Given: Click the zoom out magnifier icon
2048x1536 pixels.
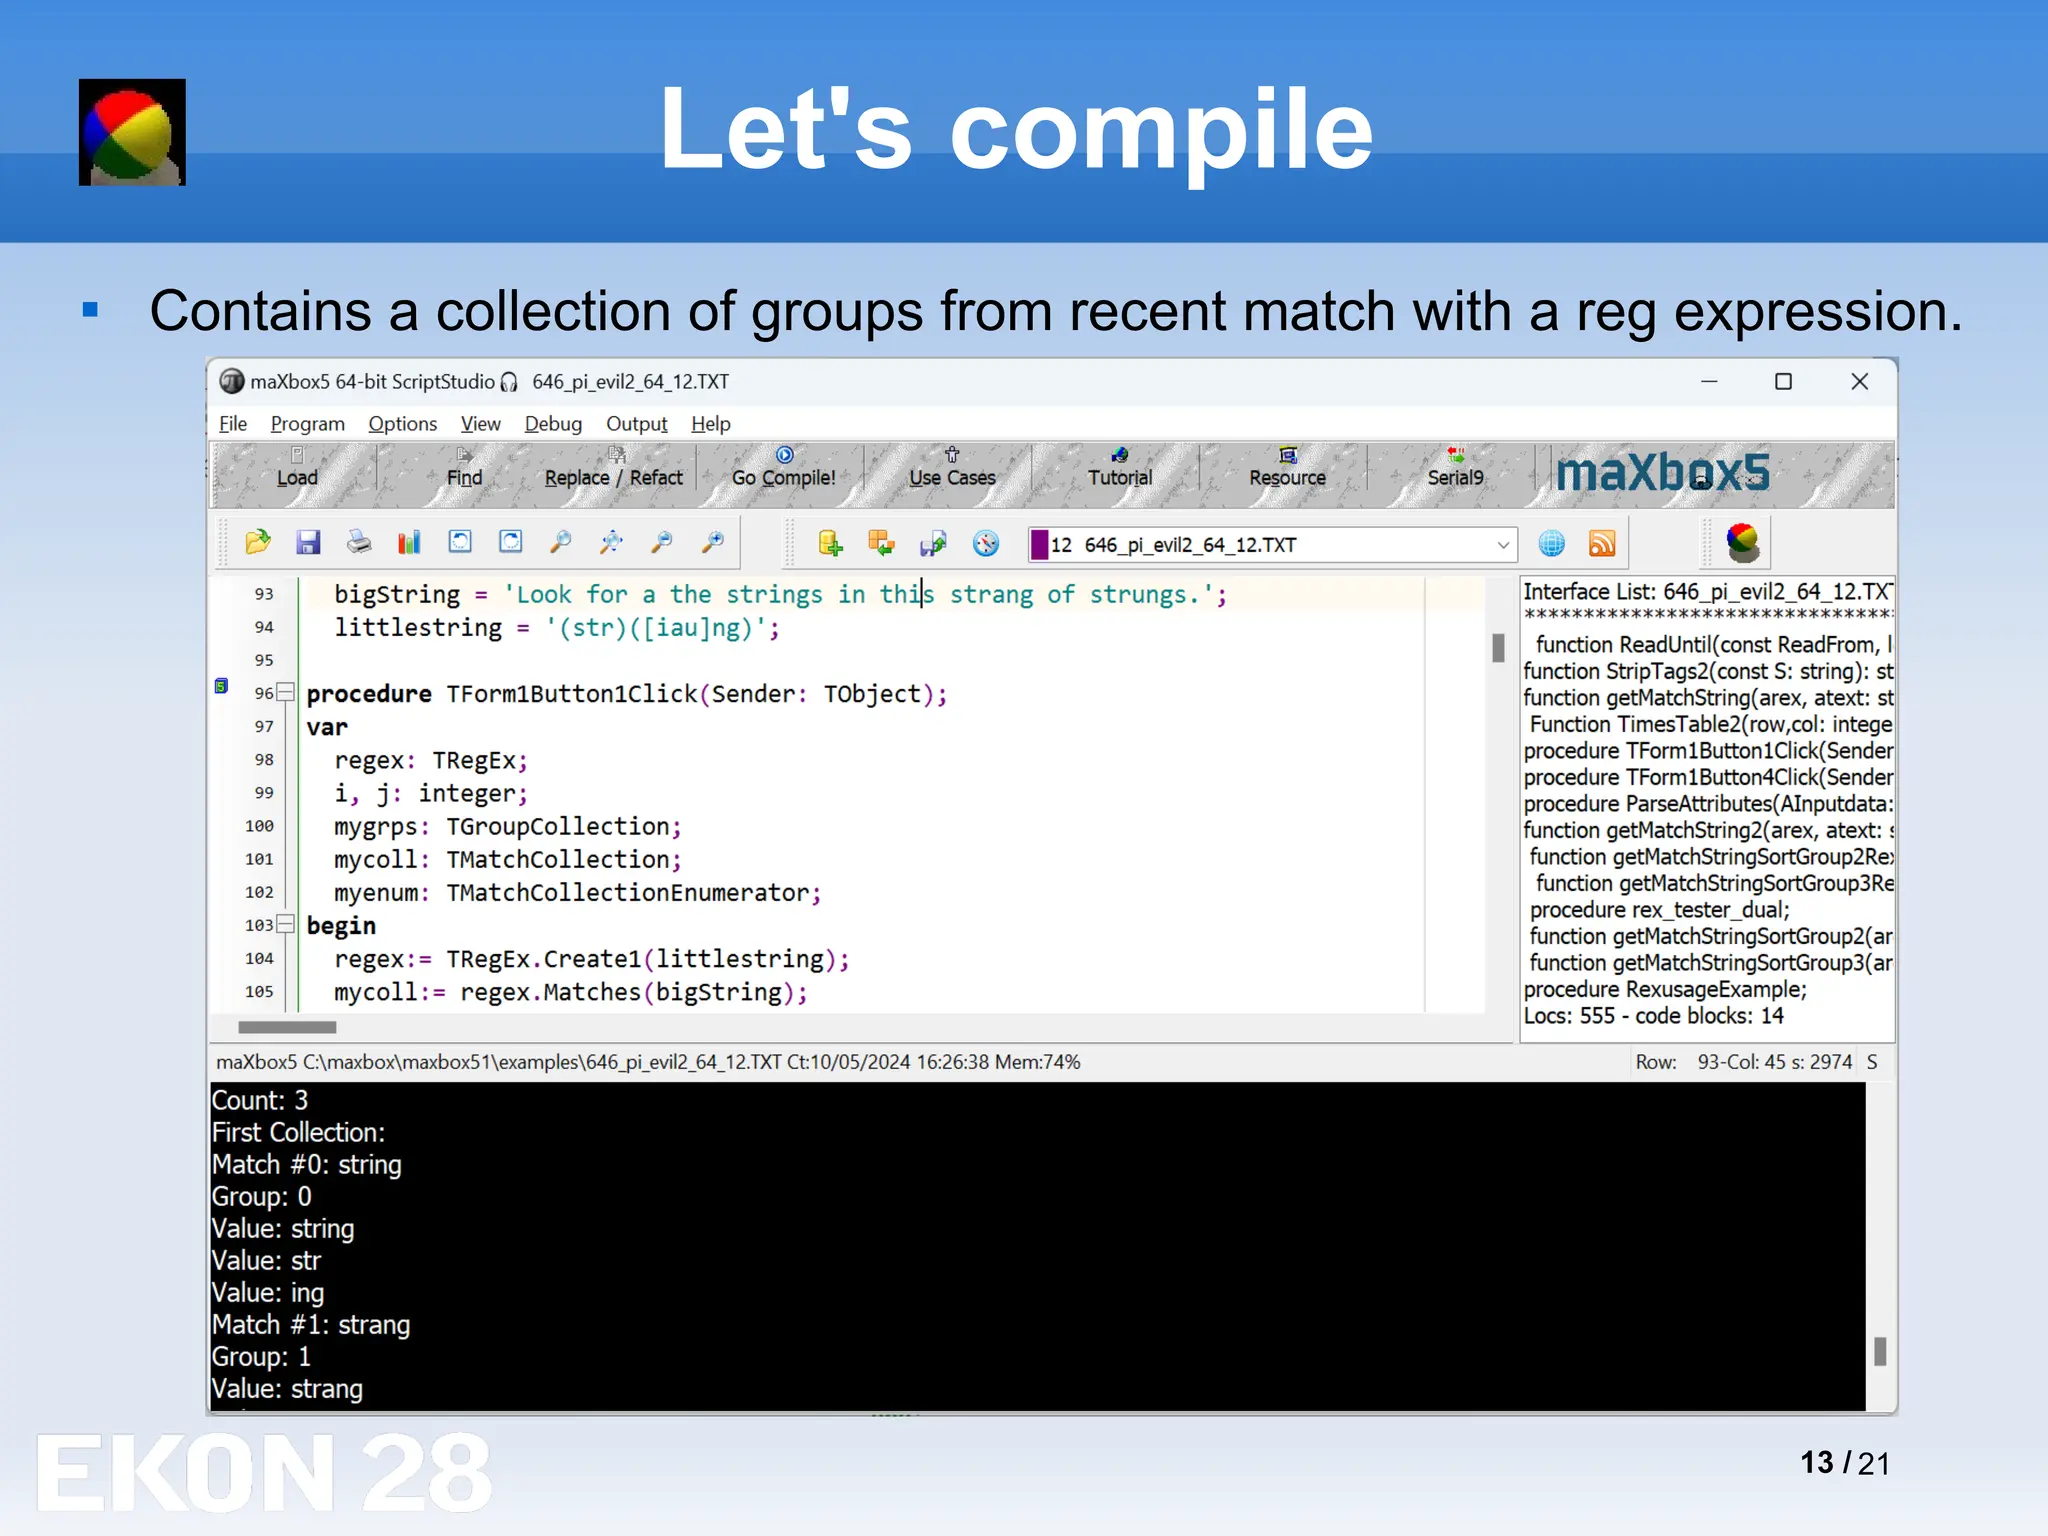Looking at the screenshot, I should point(662,542).
